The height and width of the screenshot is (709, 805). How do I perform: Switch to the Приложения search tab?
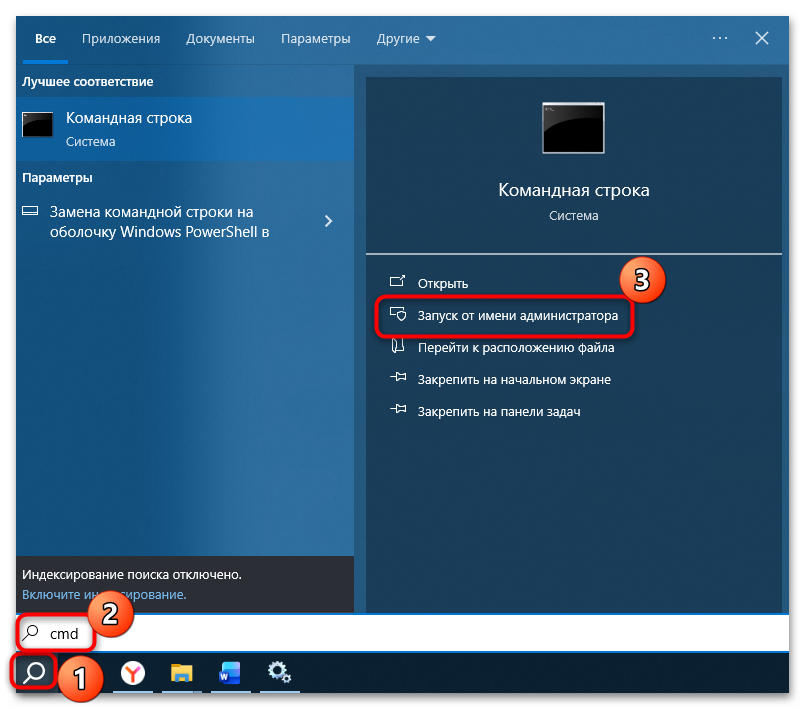[120, 38]
